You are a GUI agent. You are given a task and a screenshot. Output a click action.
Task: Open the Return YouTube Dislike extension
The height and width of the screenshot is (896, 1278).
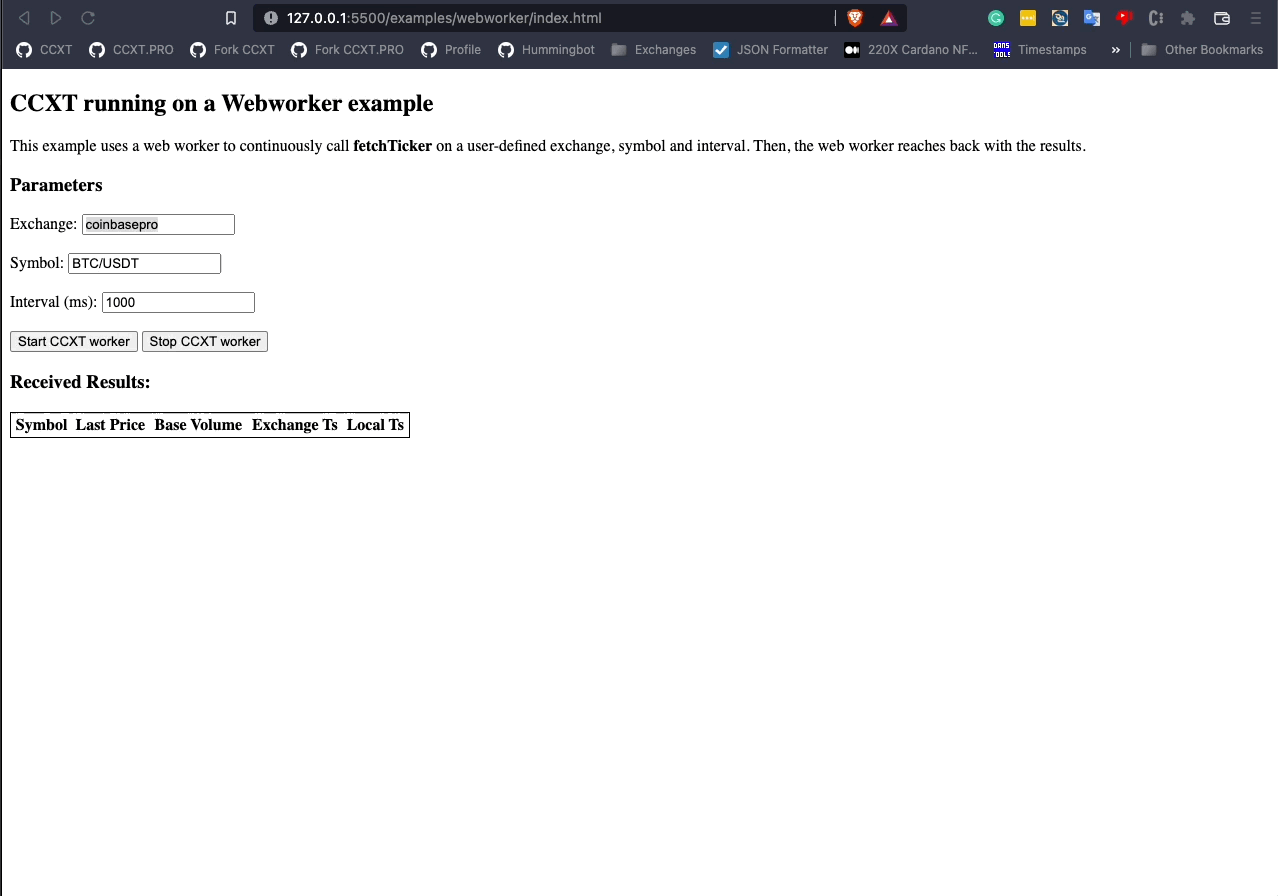(1124, 17)
